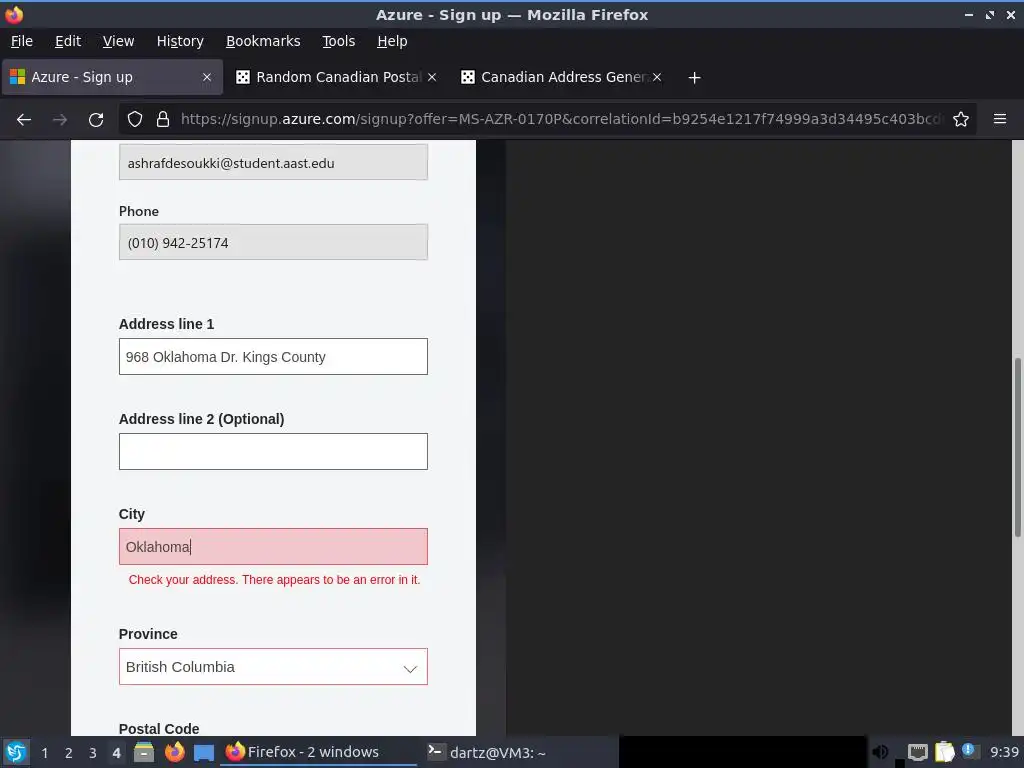
Task: Open the History menu
Action: click(x=180, y=41)
